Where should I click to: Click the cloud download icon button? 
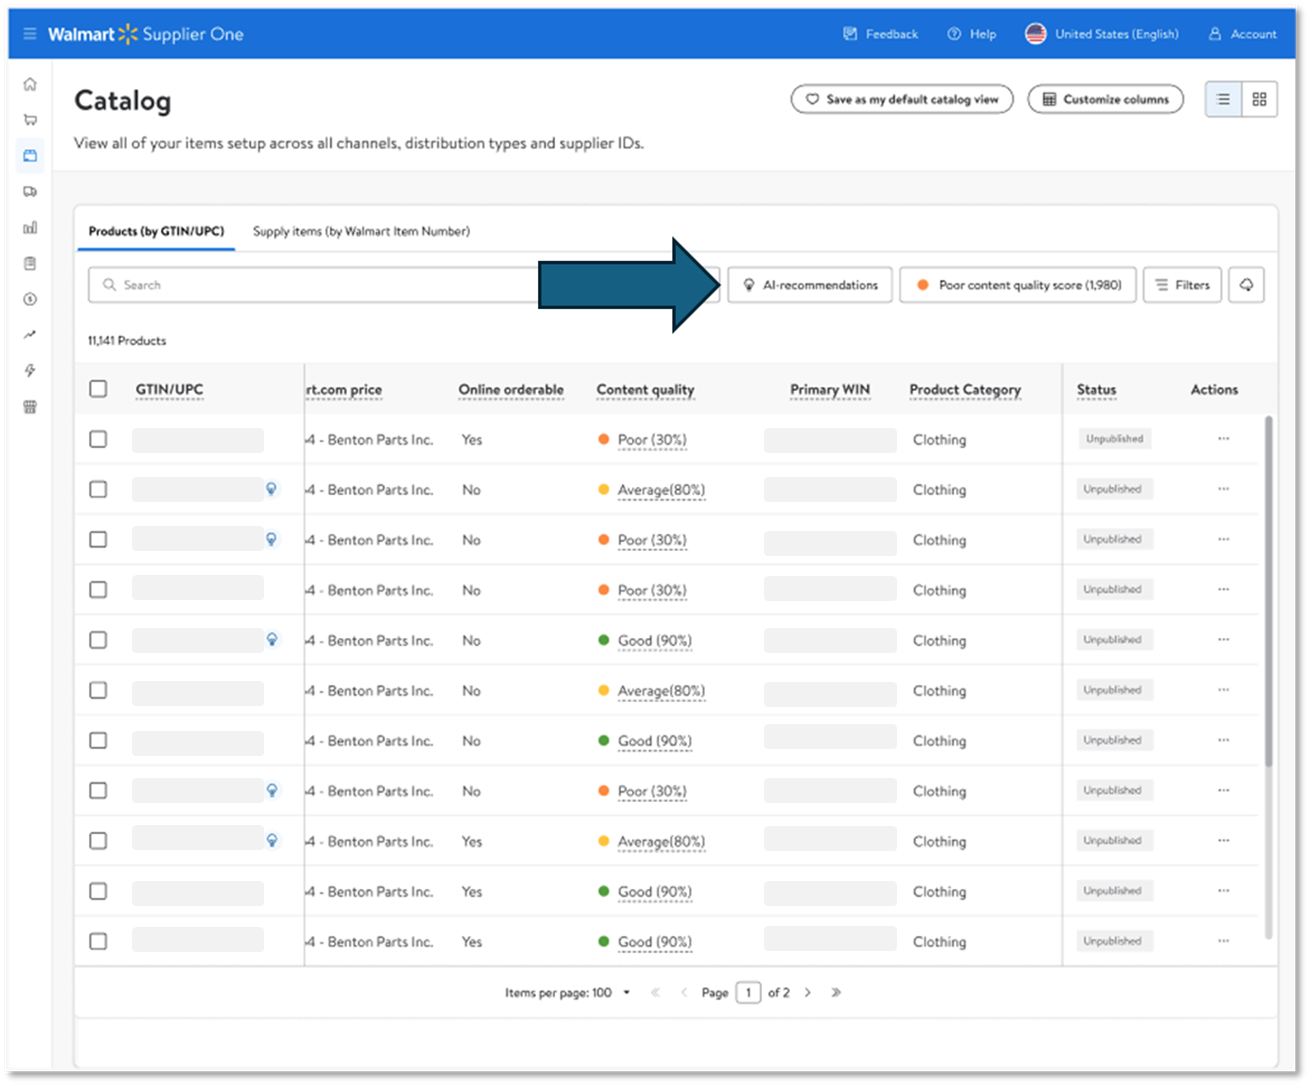click(x=1246, y=285)
